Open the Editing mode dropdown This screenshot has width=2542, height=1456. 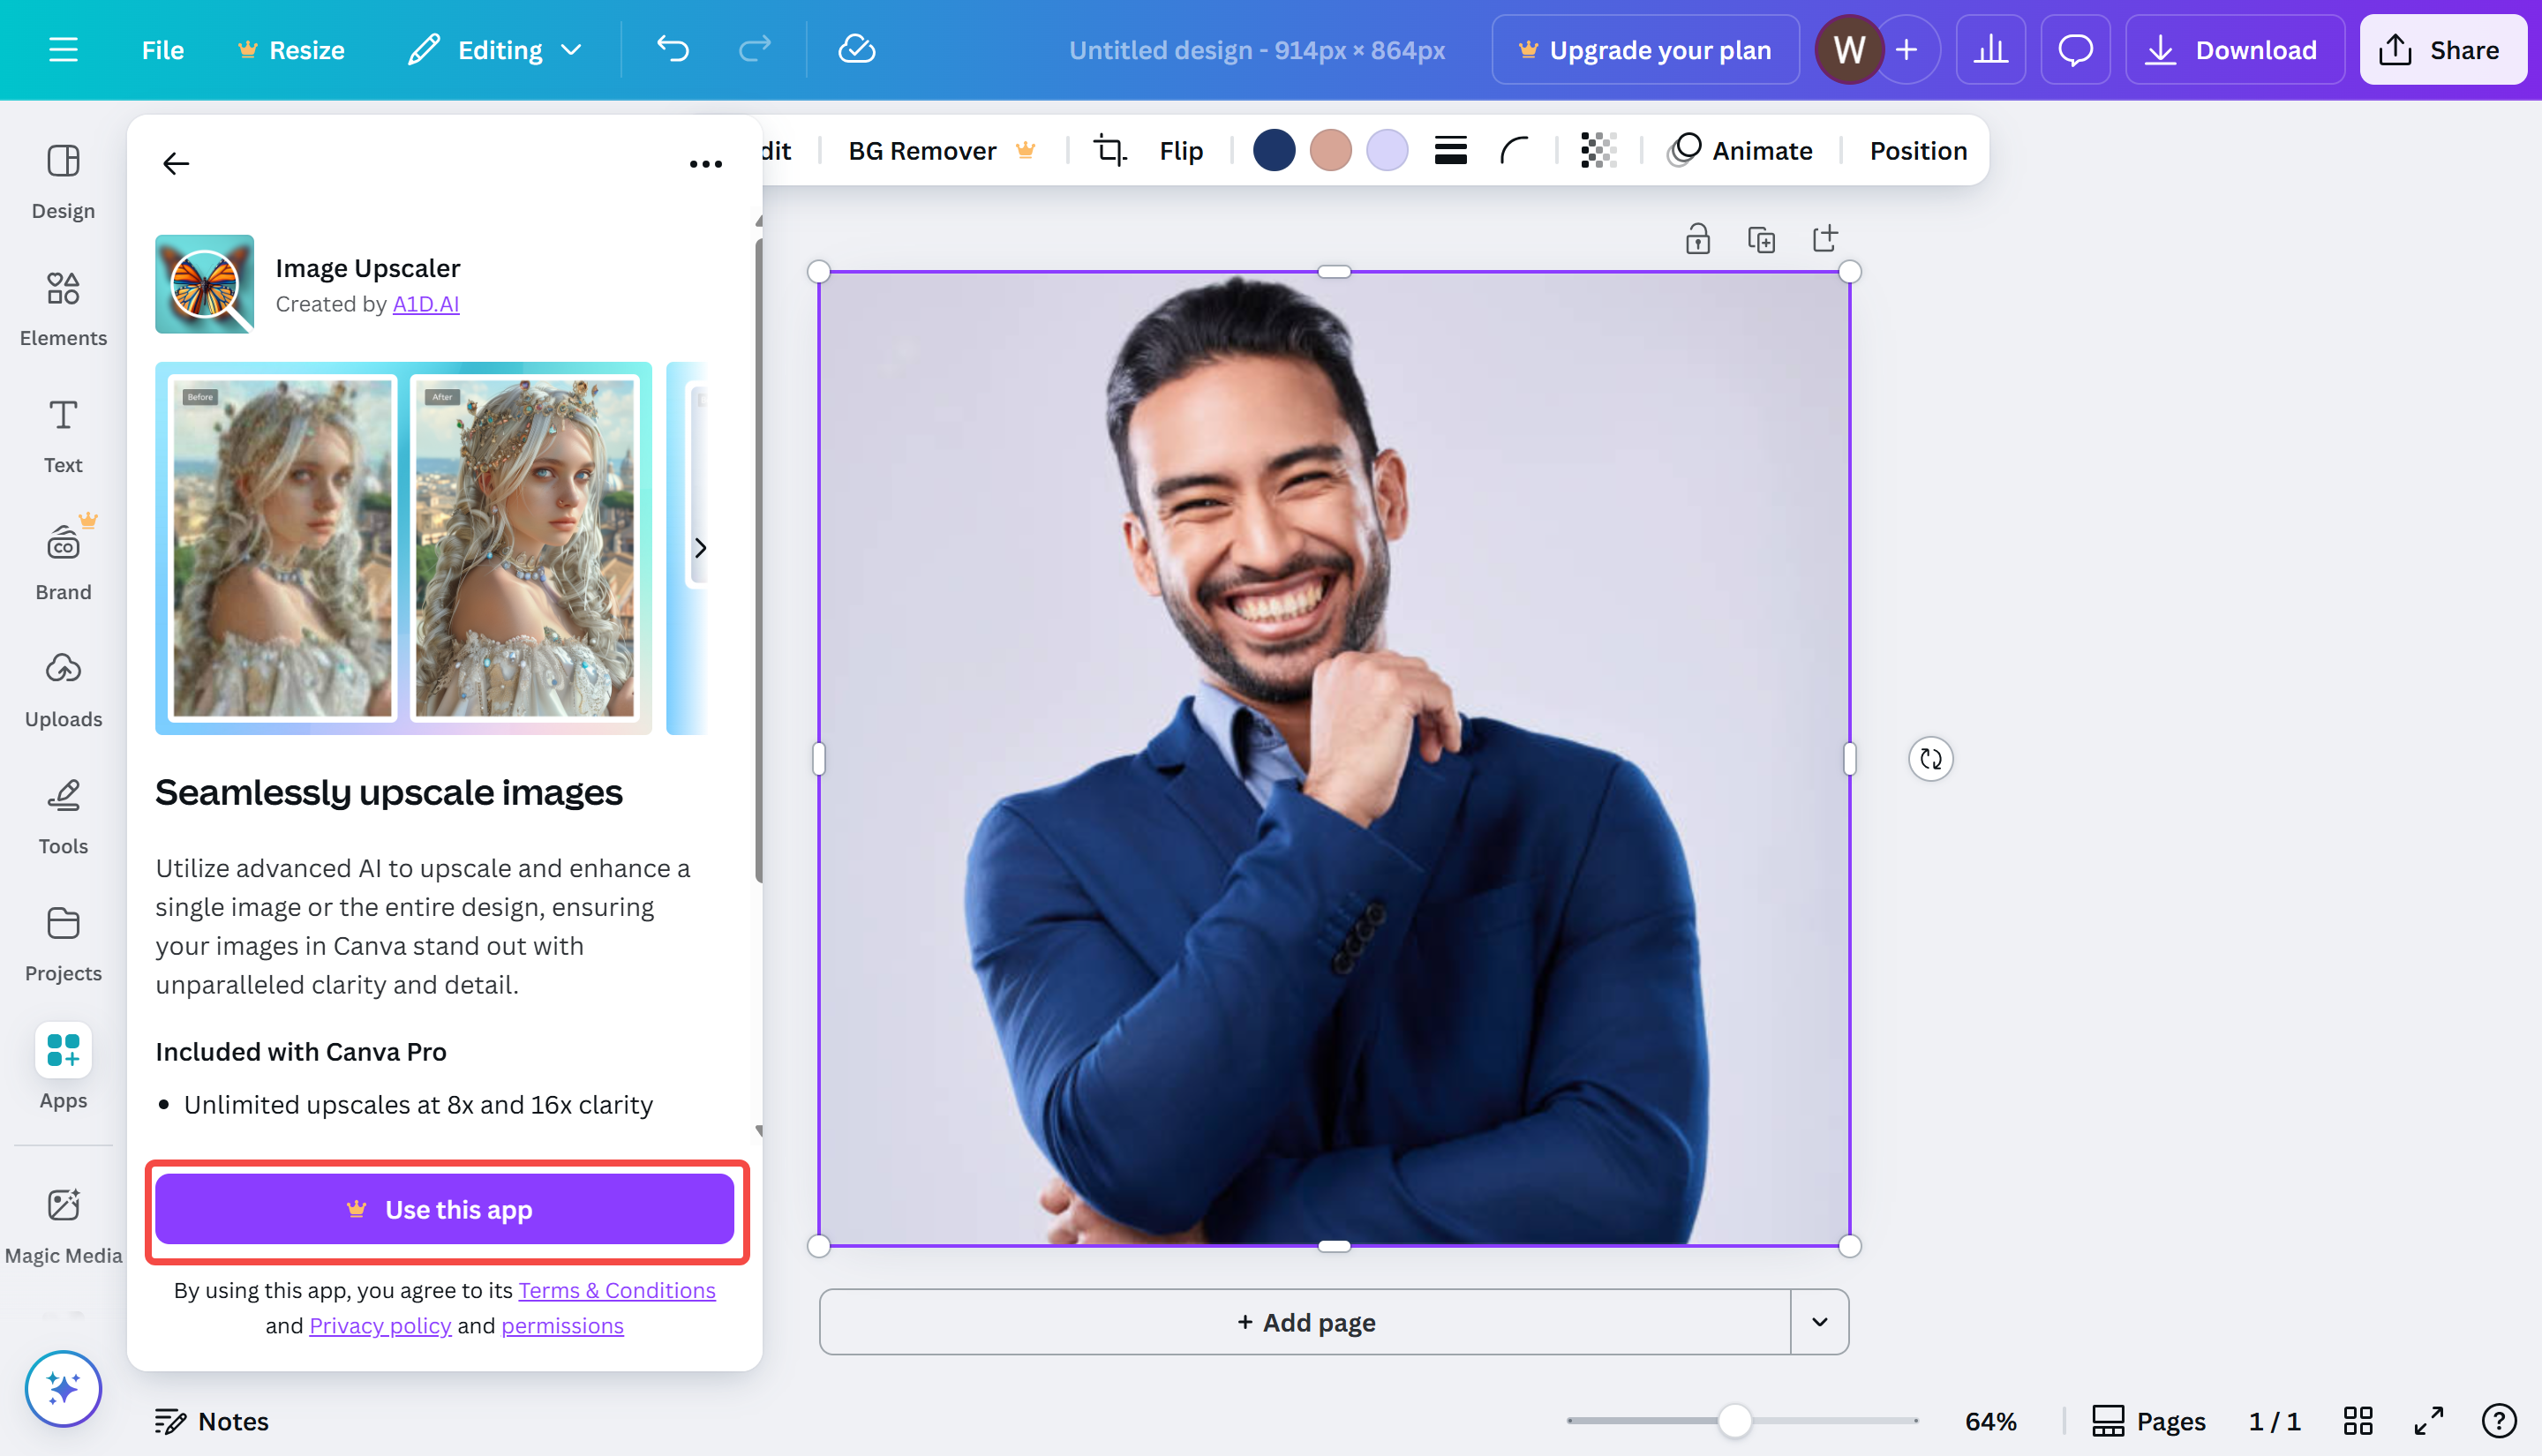(494, 49)
